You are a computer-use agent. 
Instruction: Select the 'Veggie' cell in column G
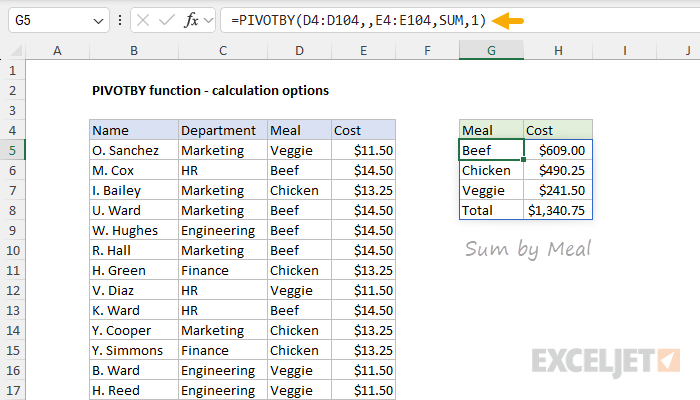point(491,191)
